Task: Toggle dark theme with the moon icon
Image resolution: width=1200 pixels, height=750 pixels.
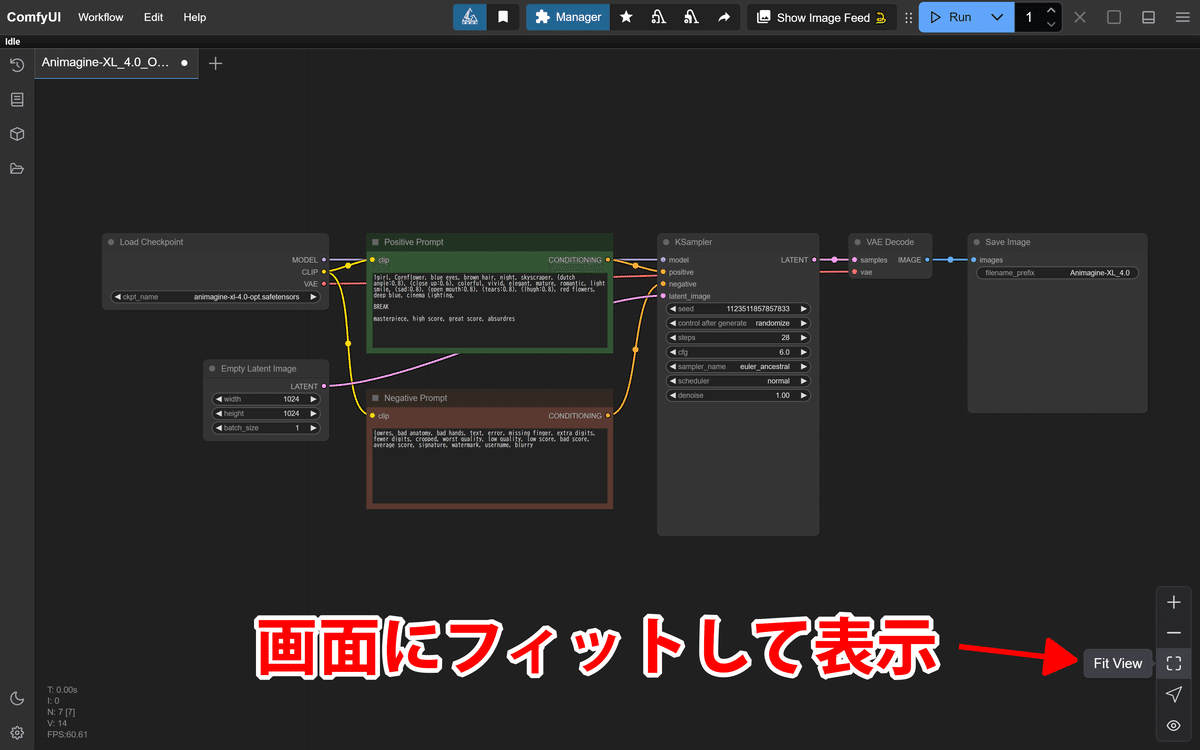Action: pos(16,698)
